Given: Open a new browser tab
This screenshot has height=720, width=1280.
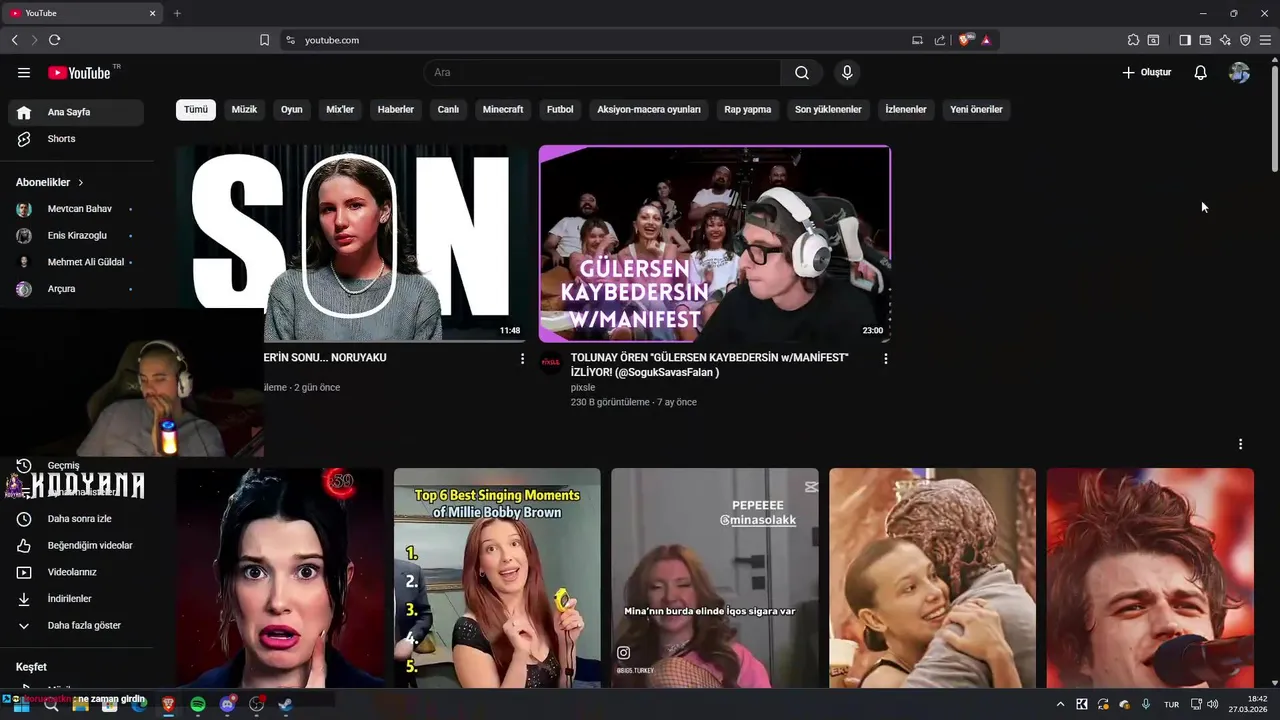Looking at the screenshot, I should pos(177,13).
